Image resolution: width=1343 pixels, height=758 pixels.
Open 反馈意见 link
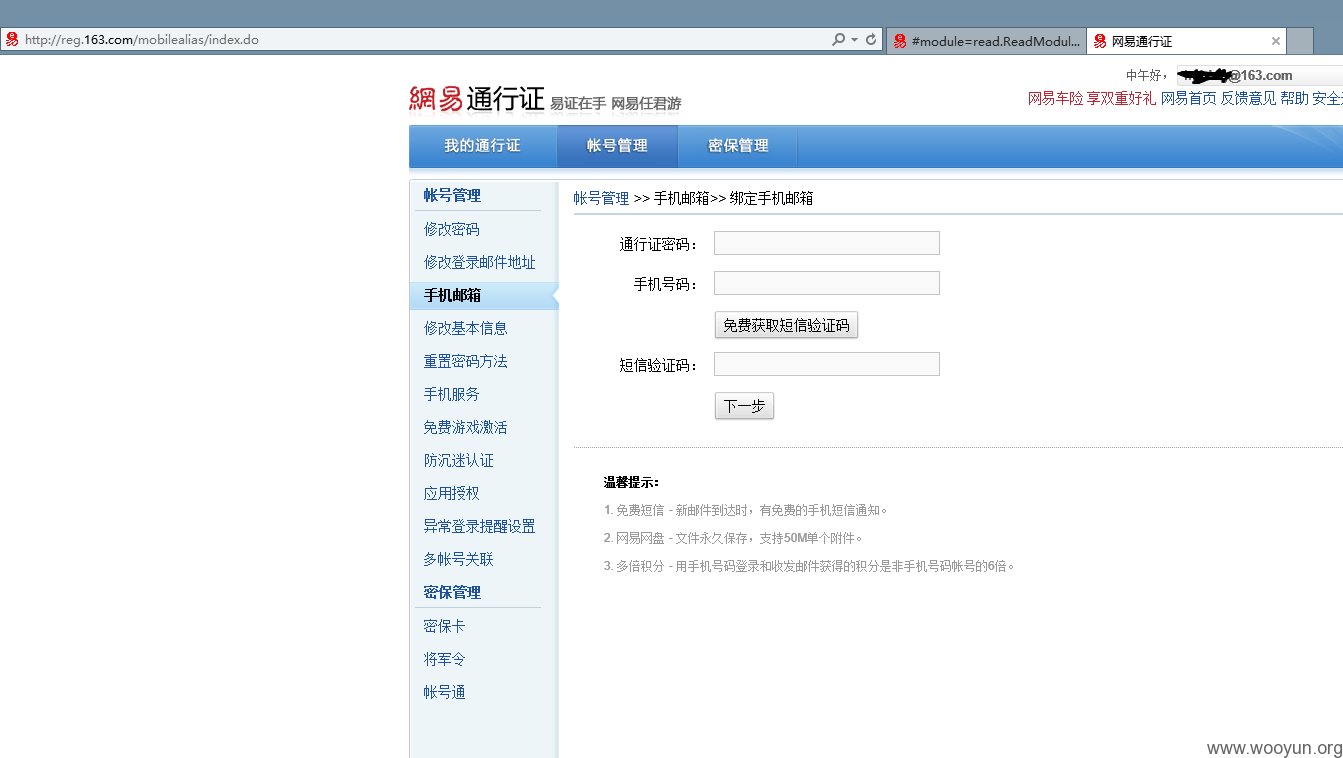(1248, 98)
